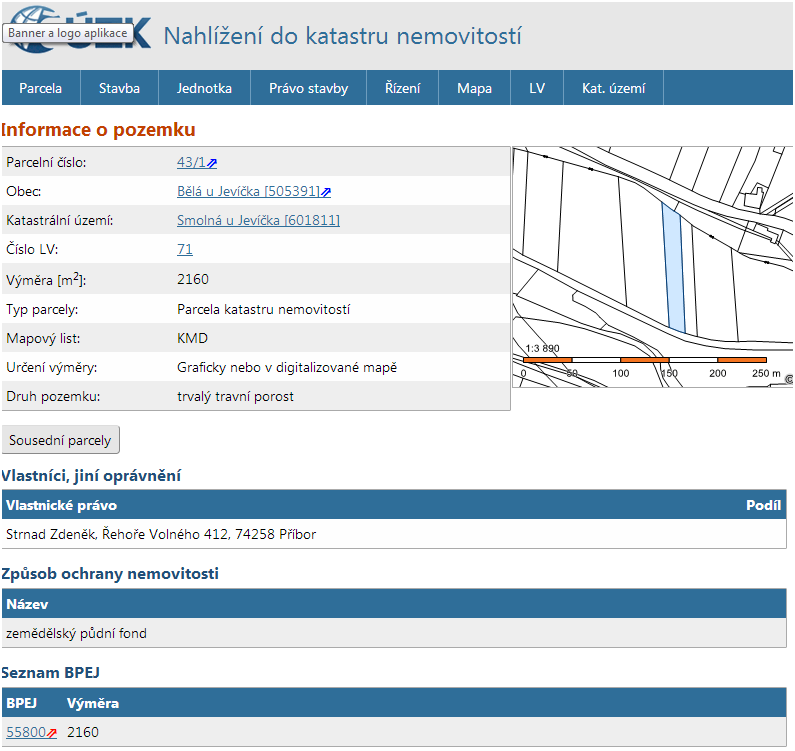Select the Kat. území tab
Viewport: 795px width, 751px height.
click(x=613, y=88)
